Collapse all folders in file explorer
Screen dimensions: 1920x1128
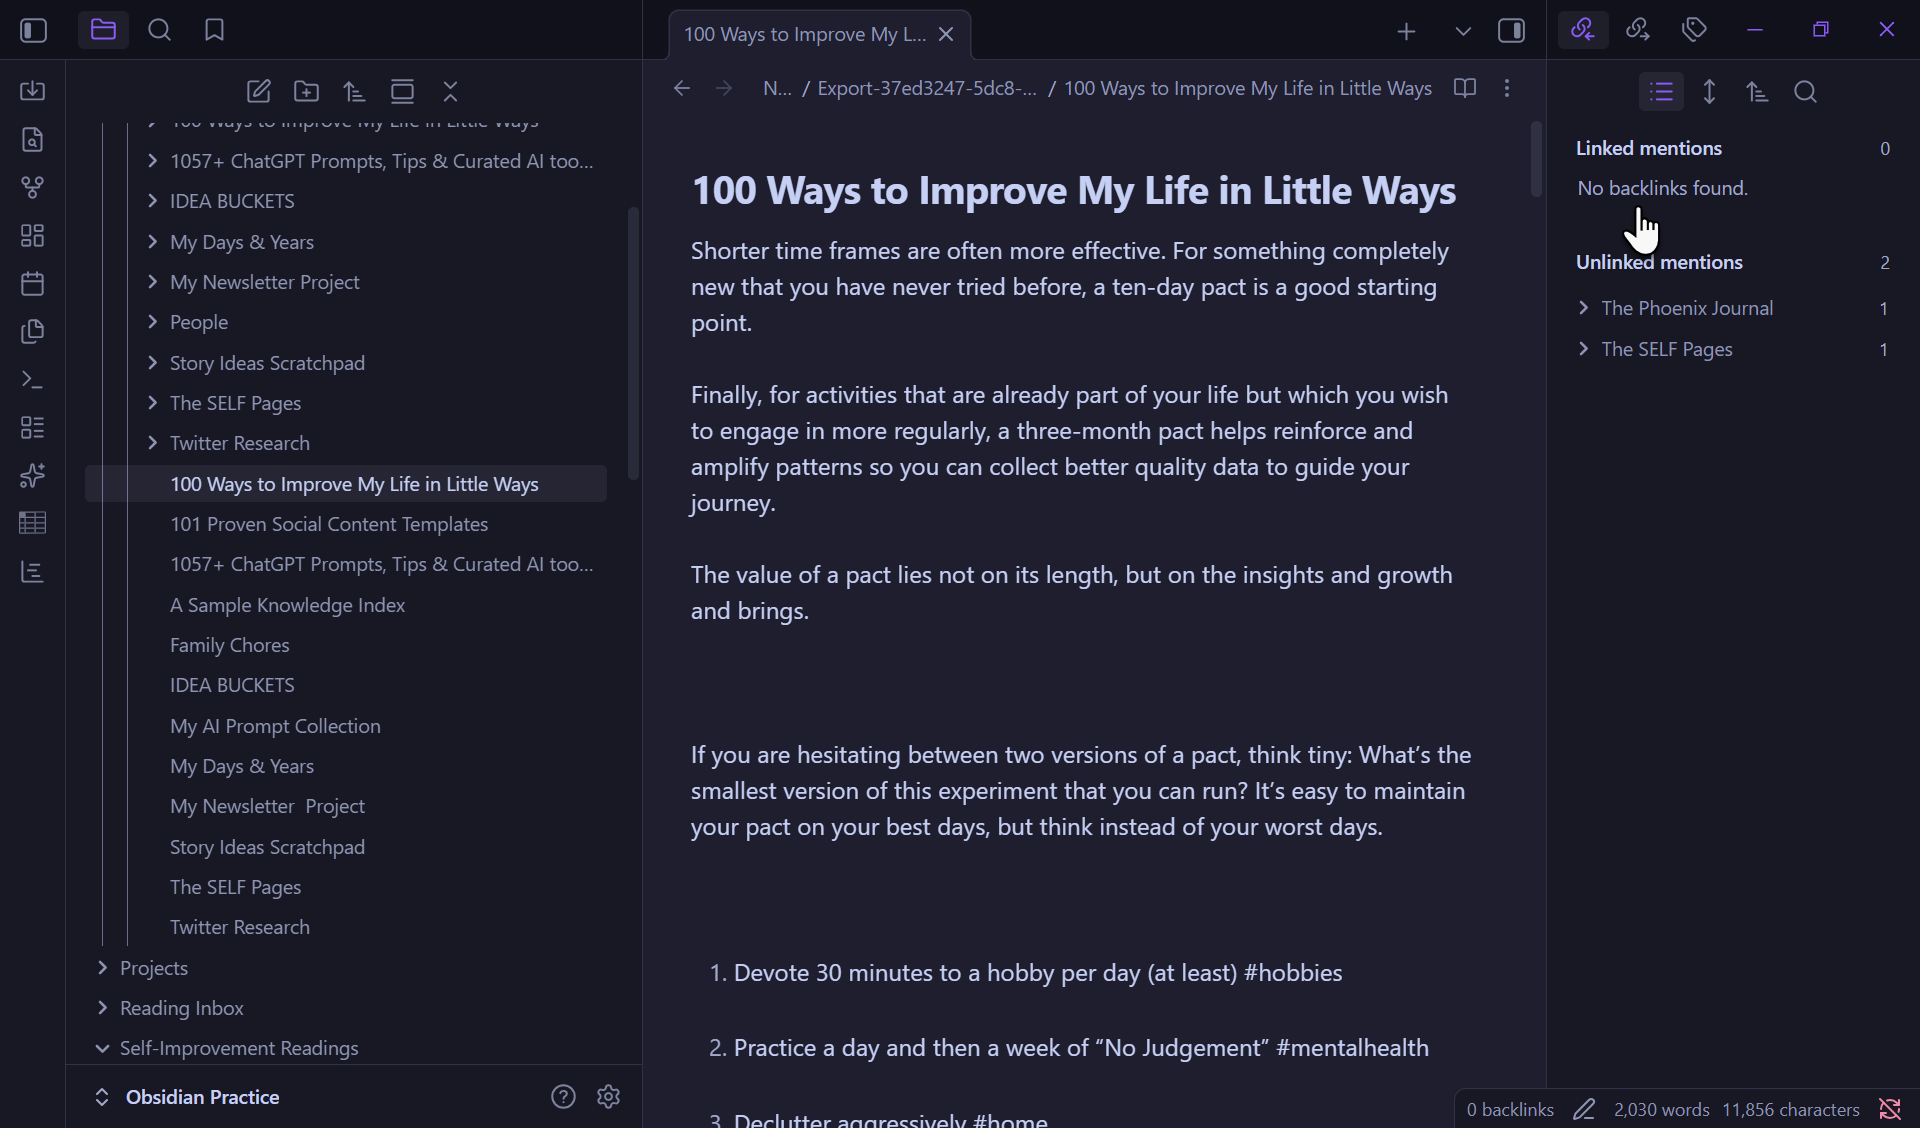[450, 91]
